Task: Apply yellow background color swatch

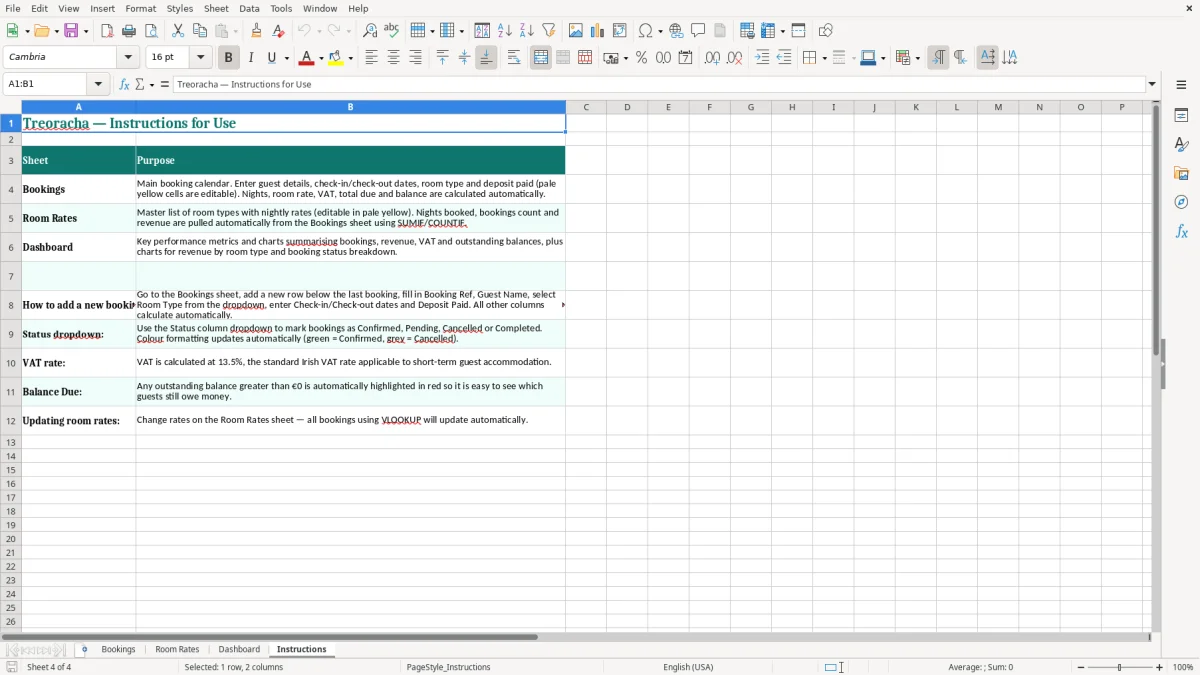Action: [x=337, y=58]
